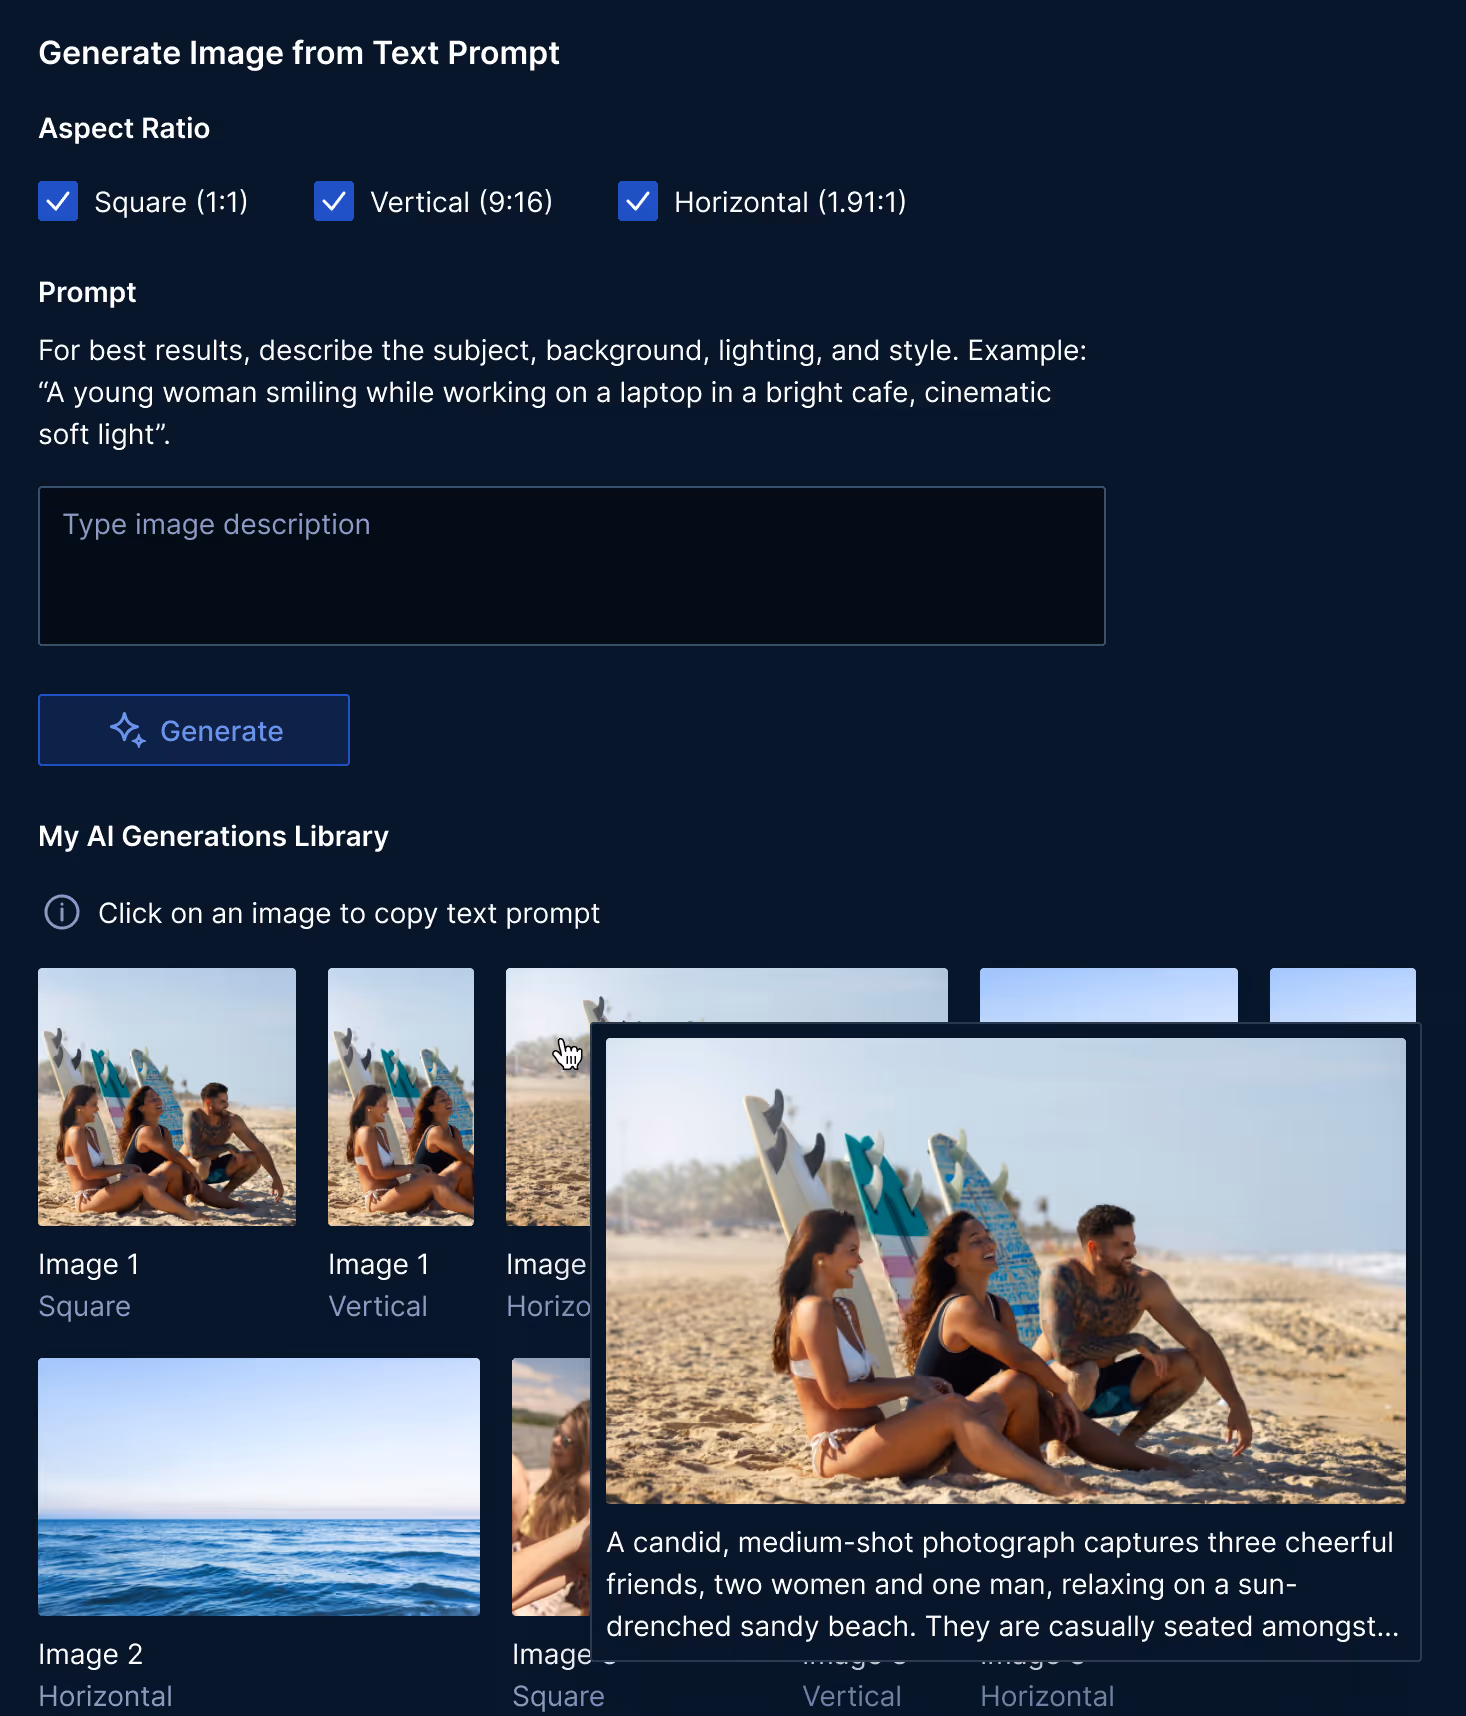Click the large beach friends preview image

[1006, 1271]
